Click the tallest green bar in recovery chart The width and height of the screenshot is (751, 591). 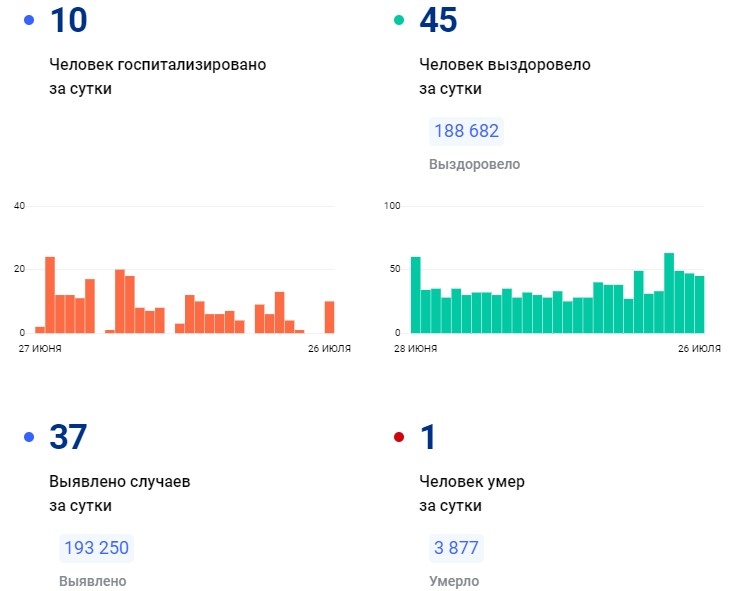[669, 293]
